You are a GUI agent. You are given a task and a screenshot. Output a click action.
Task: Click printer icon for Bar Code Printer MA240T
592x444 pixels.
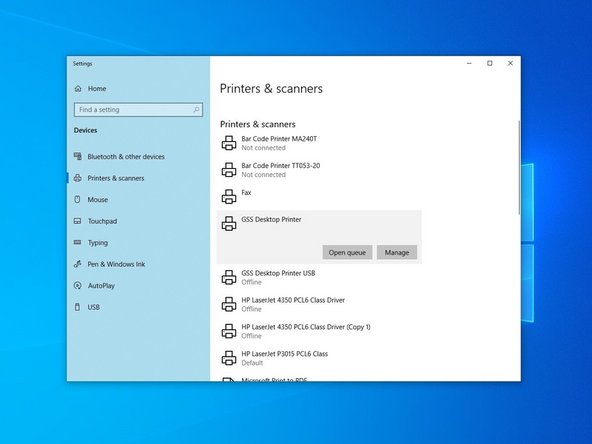(x=229, y=143)
